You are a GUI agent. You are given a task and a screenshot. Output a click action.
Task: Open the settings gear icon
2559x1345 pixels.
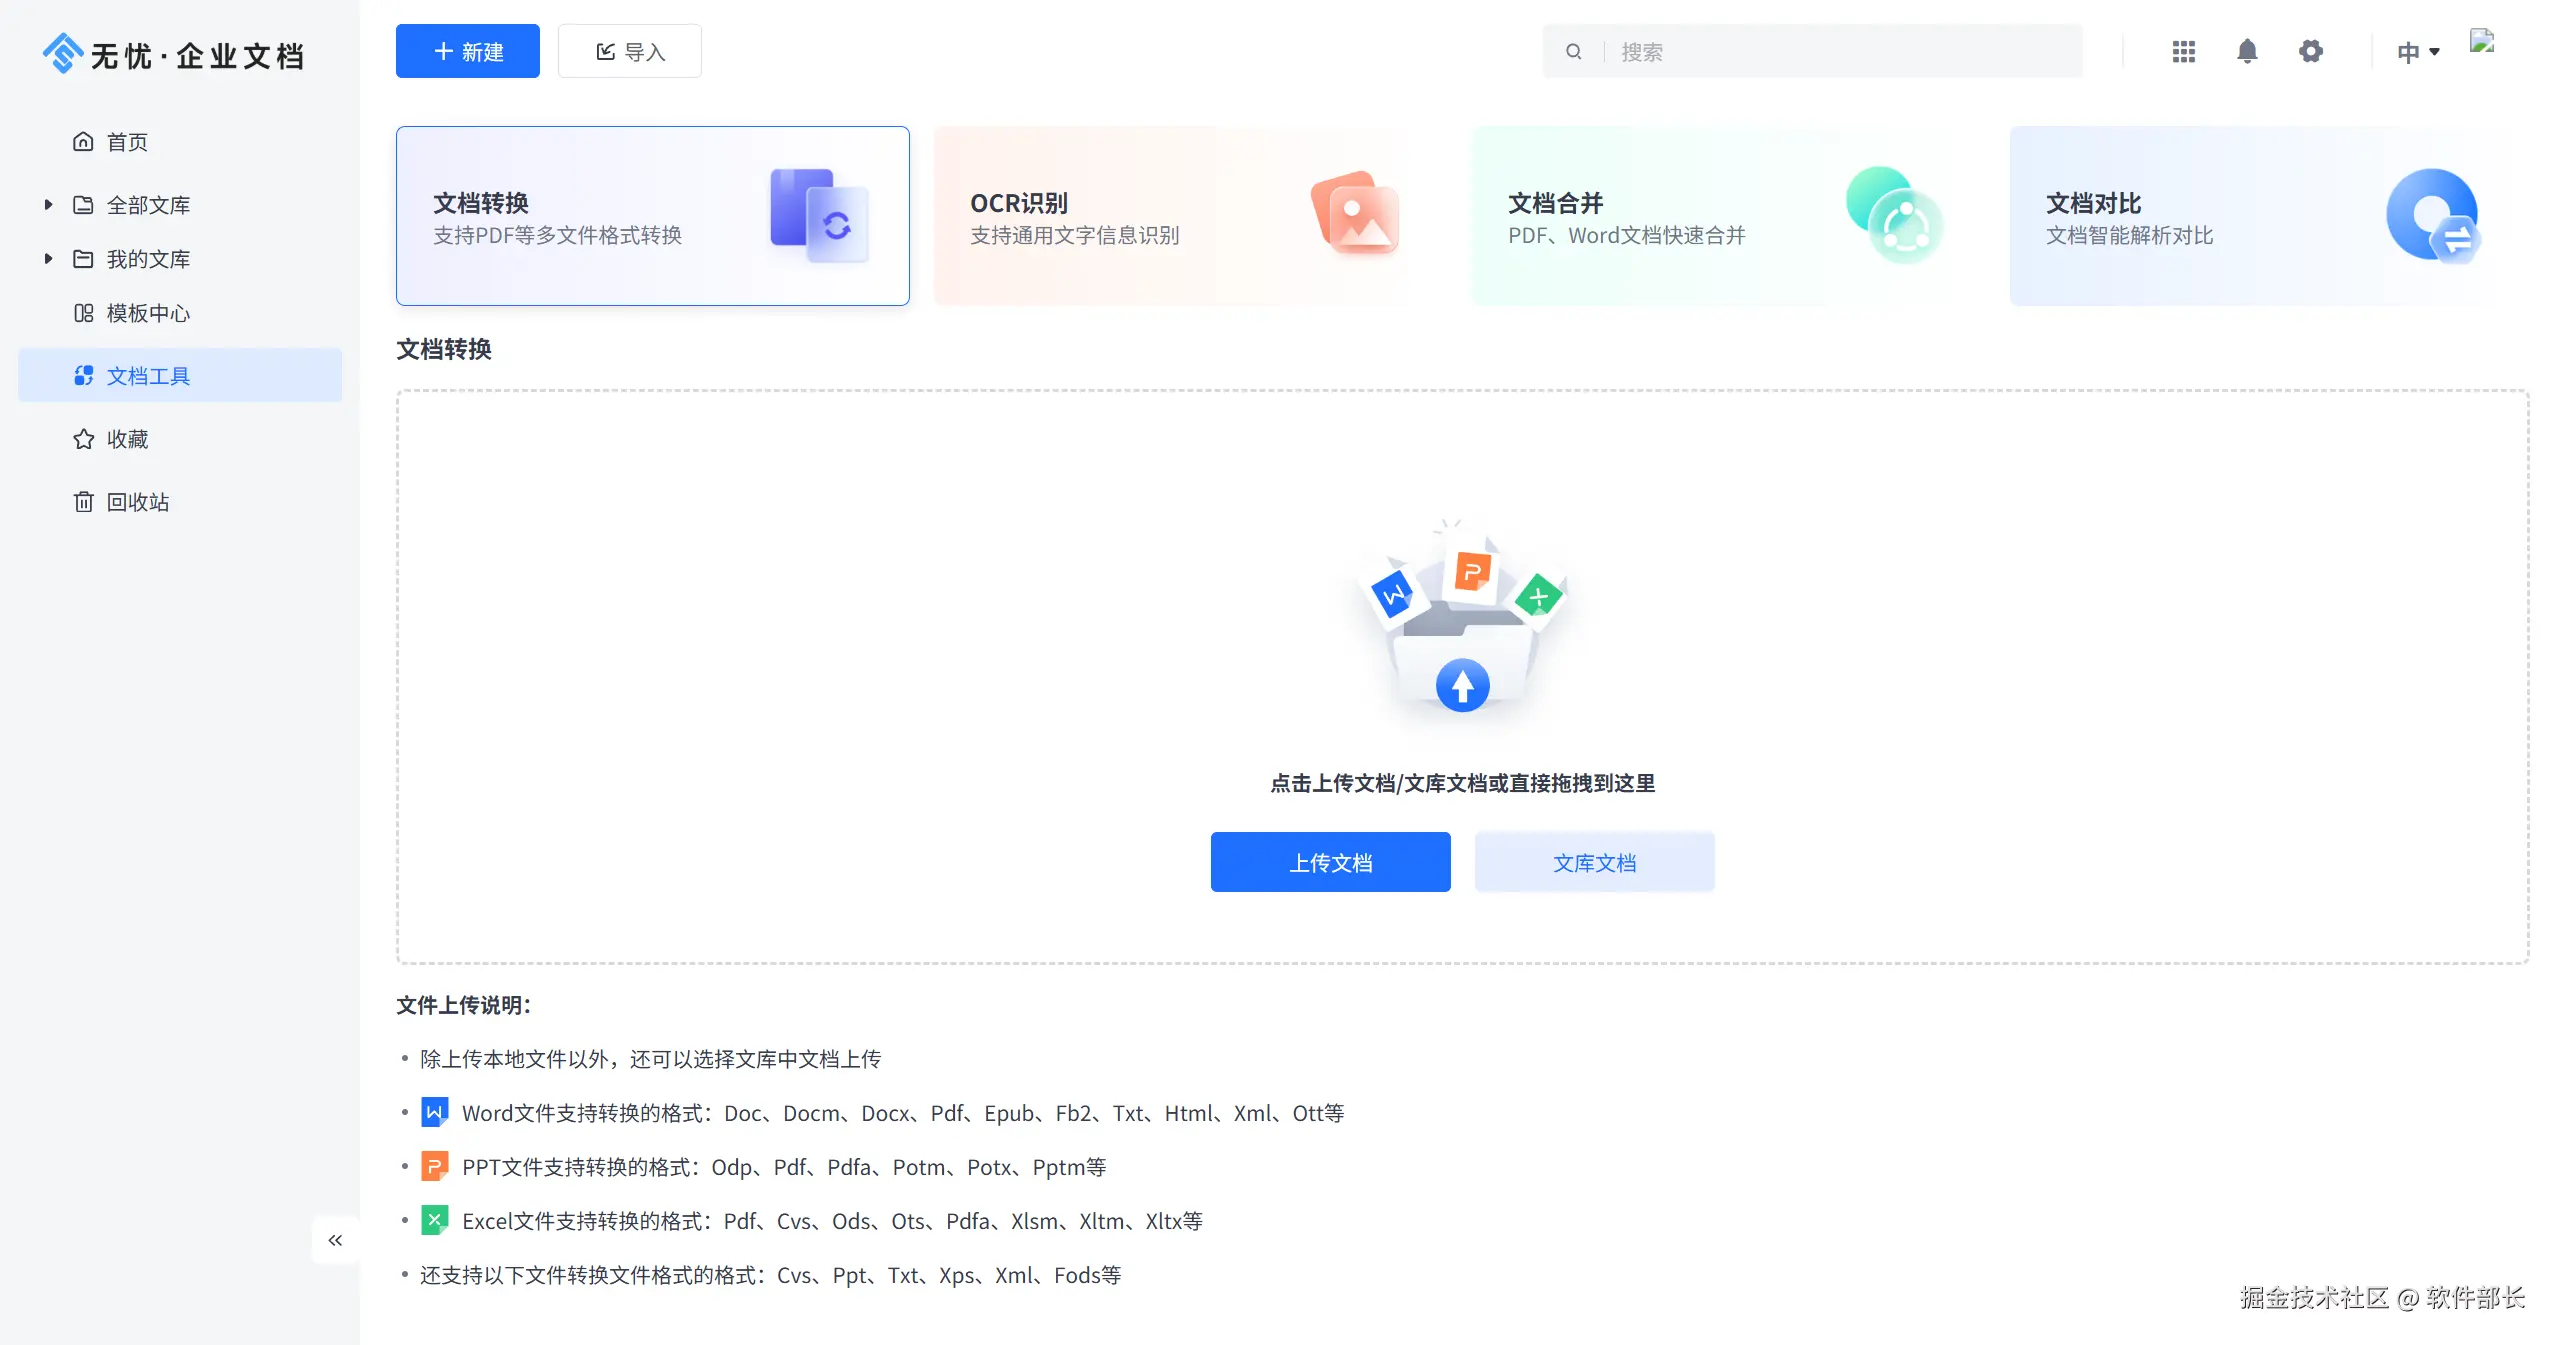tap(2310, 51)
